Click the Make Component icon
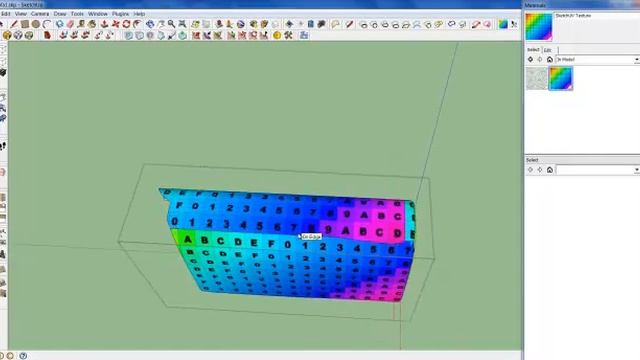 click(x=60, y=24)
